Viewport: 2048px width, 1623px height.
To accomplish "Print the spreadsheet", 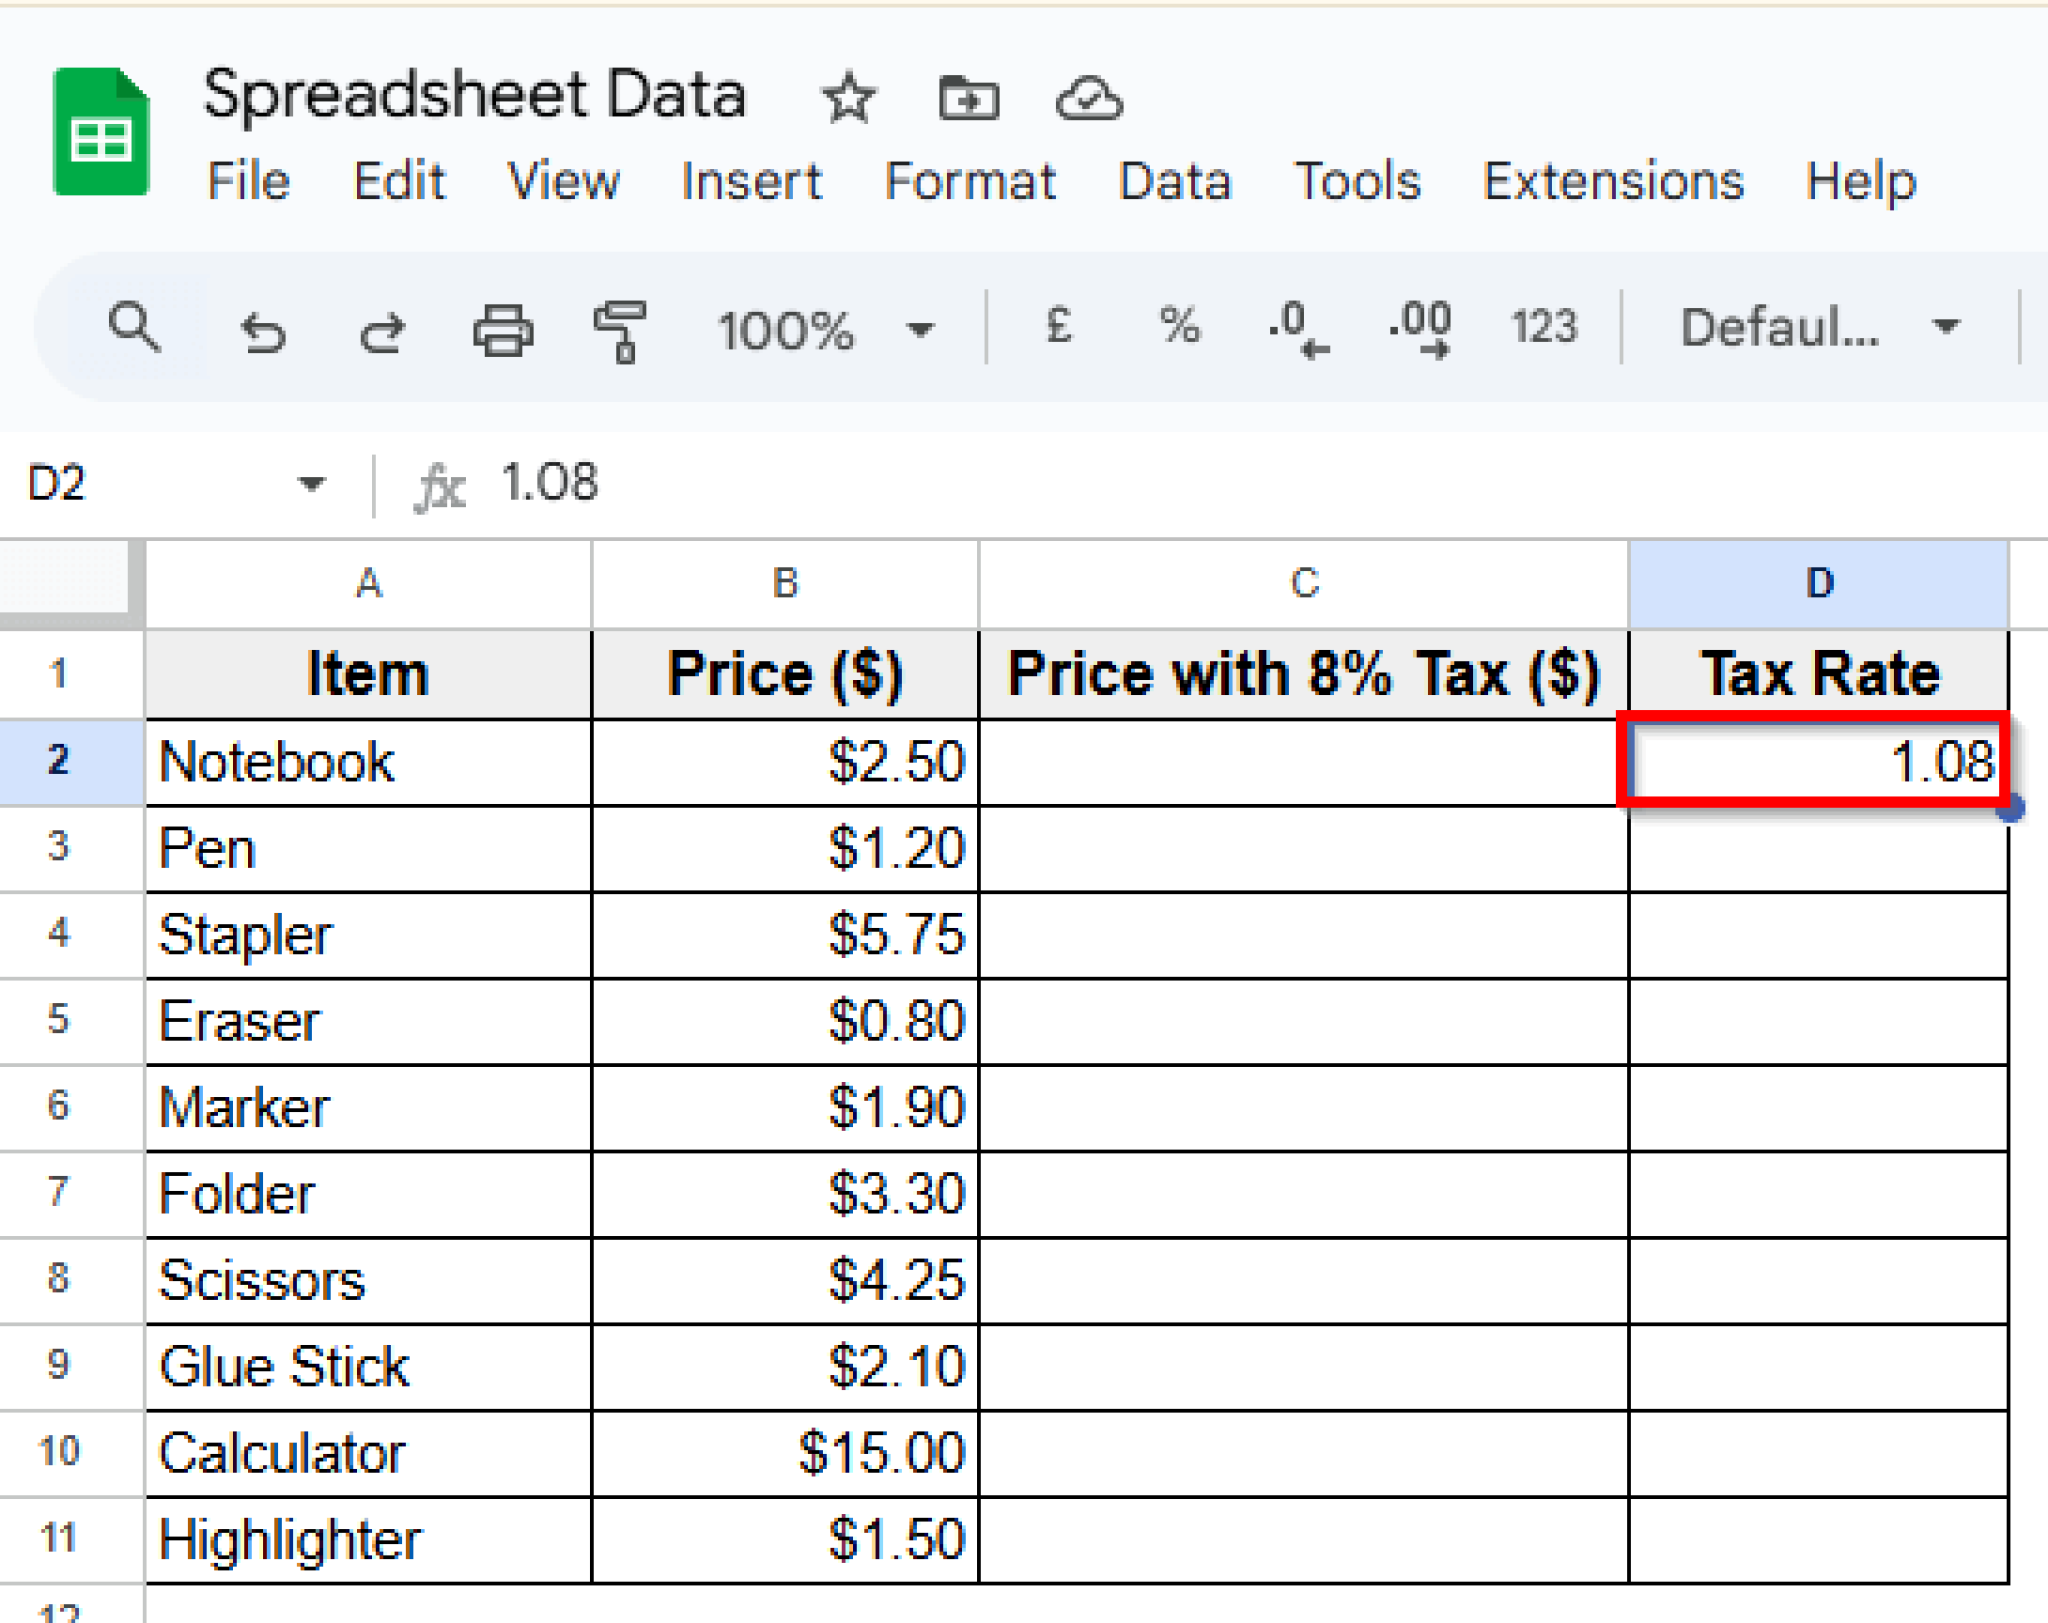I will [x=503, y=330].
